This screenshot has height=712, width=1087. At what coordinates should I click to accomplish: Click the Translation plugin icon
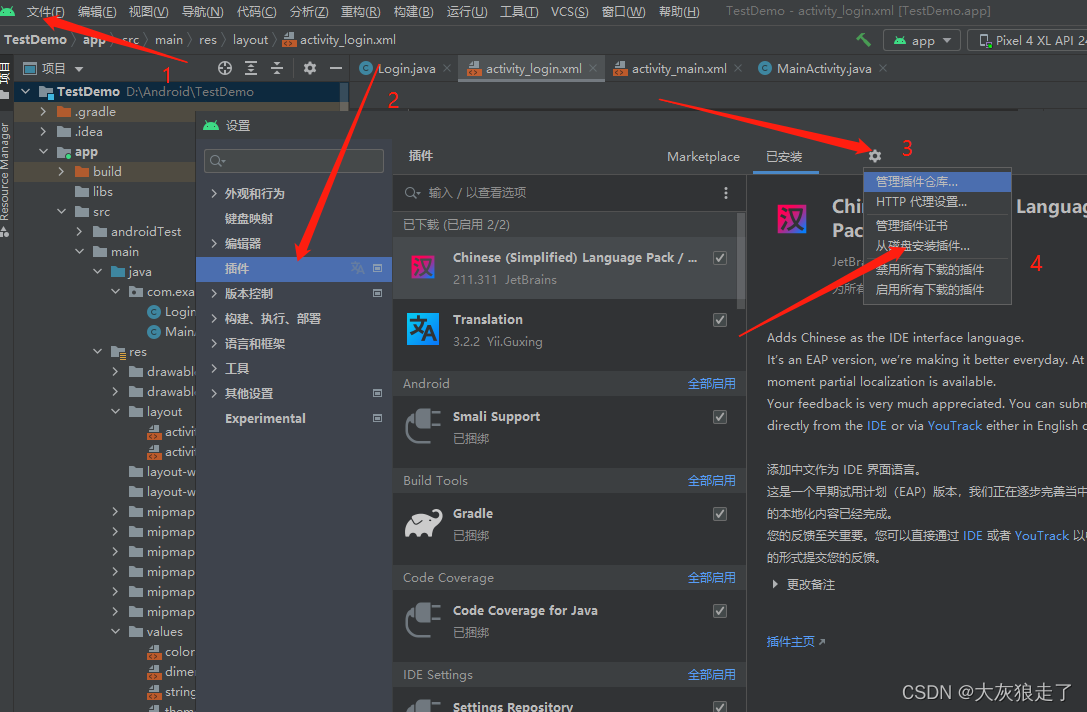click(x=423, y=329)
